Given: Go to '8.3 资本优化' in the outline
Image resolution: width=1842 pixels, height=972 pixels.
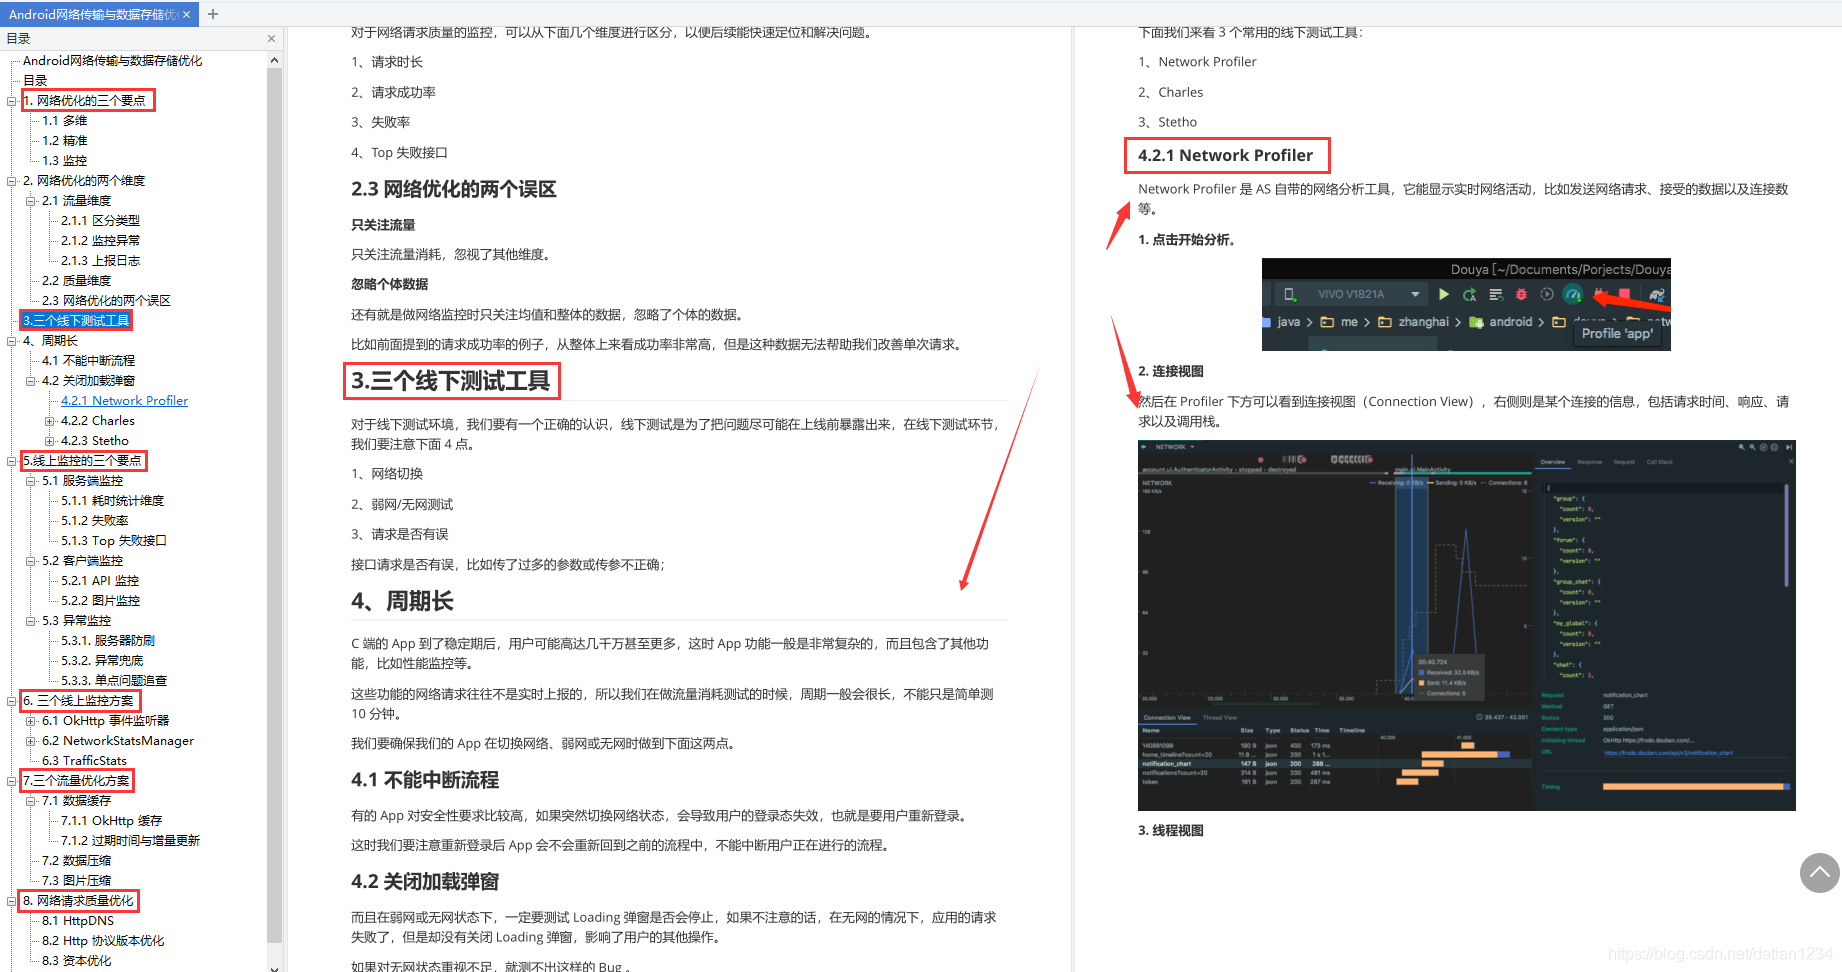Looking at the screenshot, I should pos(76,961).
